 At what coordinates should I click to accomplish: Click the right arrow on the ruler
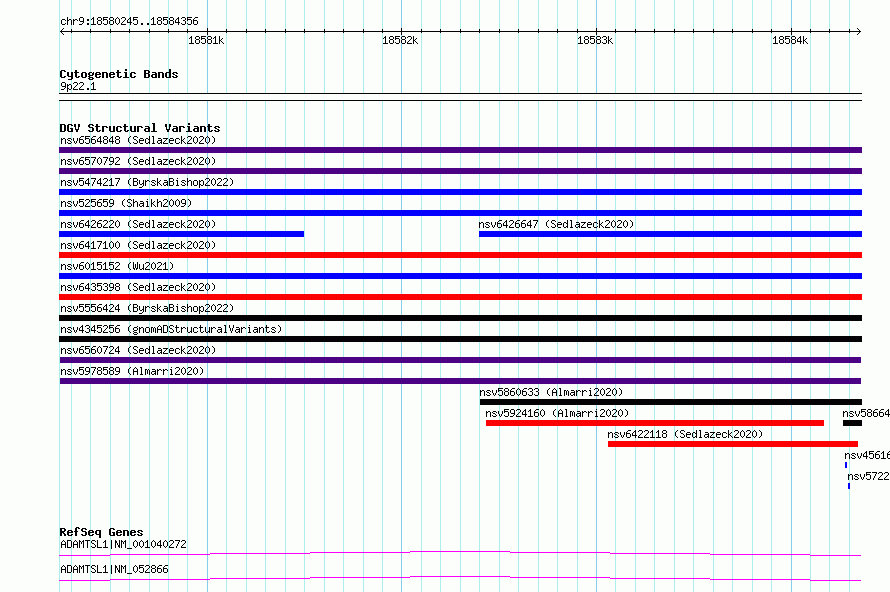click(x=859, y=31)
